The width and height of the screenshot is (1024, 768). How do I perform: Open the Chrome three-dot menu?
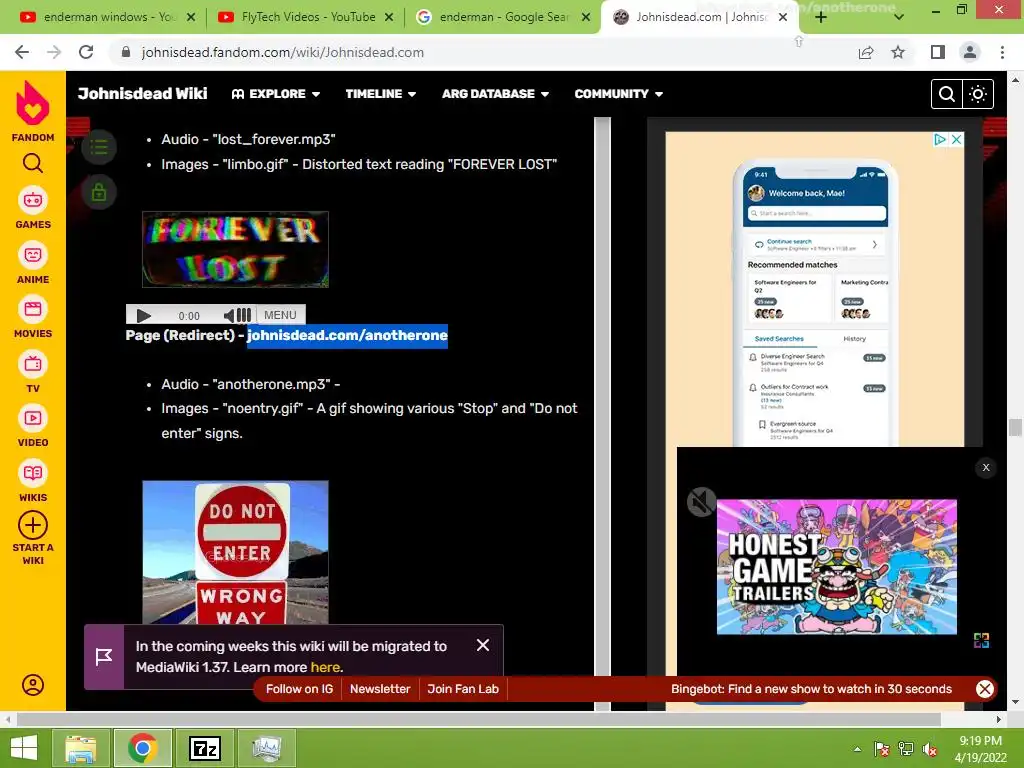tap(1002, 52)
